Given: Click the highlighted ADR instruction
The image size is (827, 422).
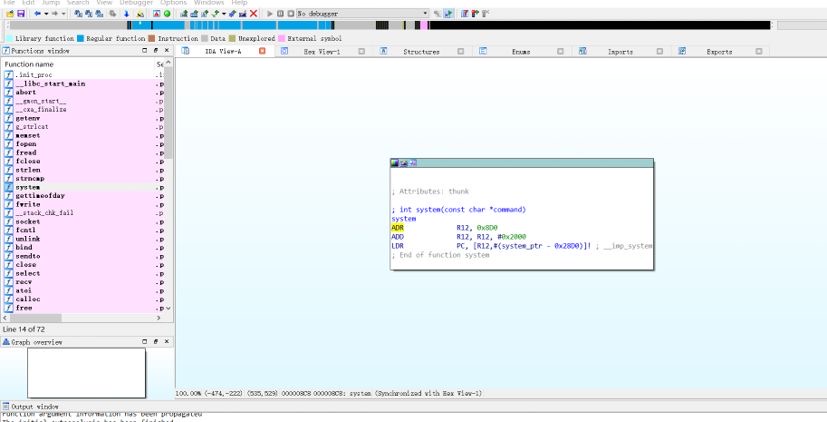Looking at the screenshot, I should click(x=397, y=227).
